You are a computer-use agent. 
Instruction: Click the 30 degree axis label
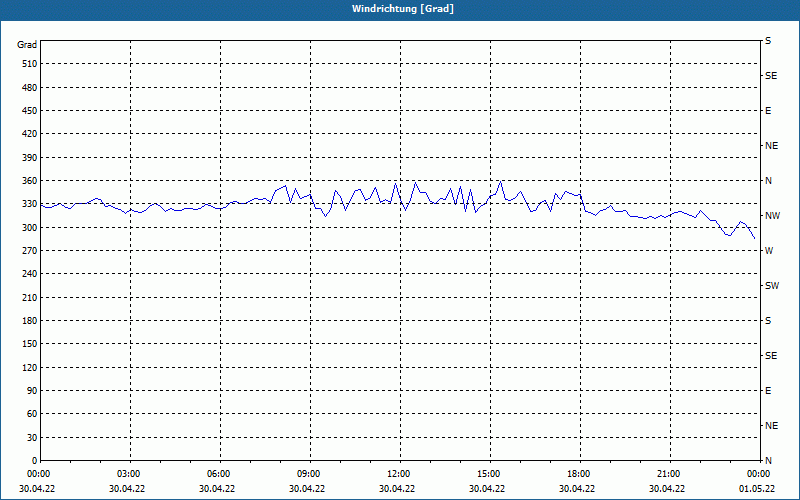[x=32, y=437]
